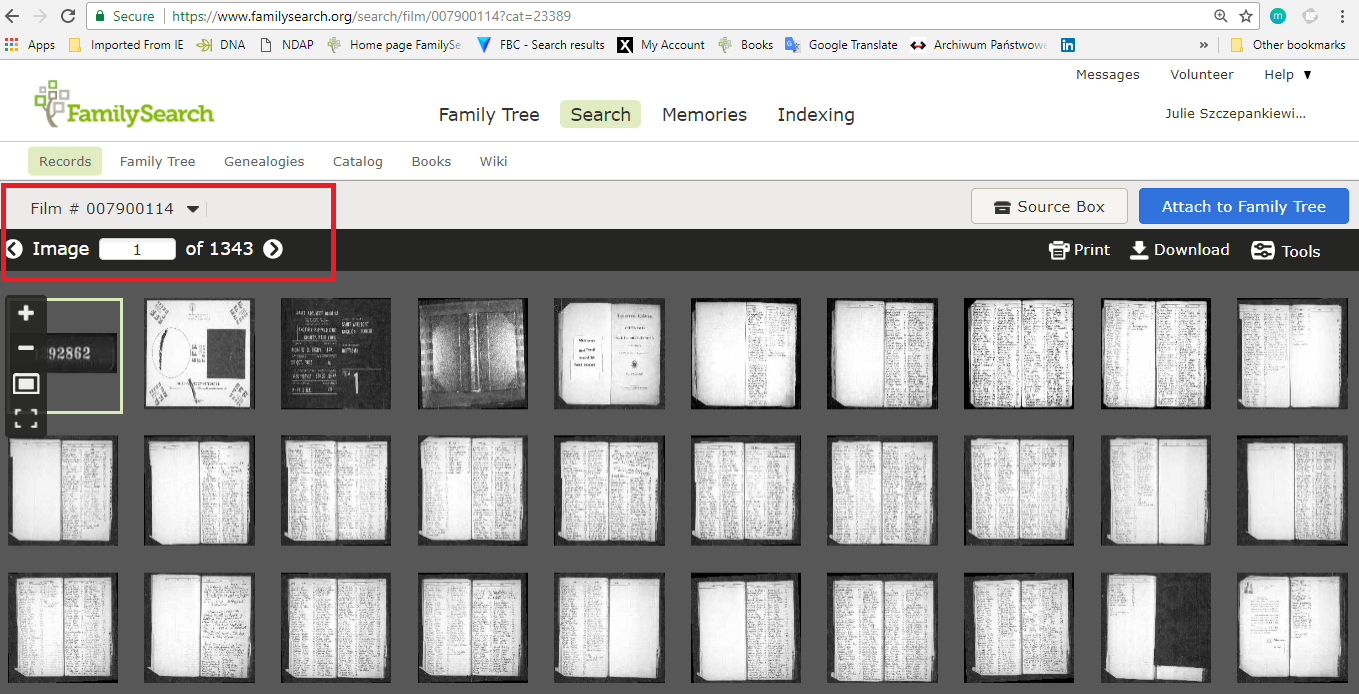Open the image Tools panel

(1286, 251)
